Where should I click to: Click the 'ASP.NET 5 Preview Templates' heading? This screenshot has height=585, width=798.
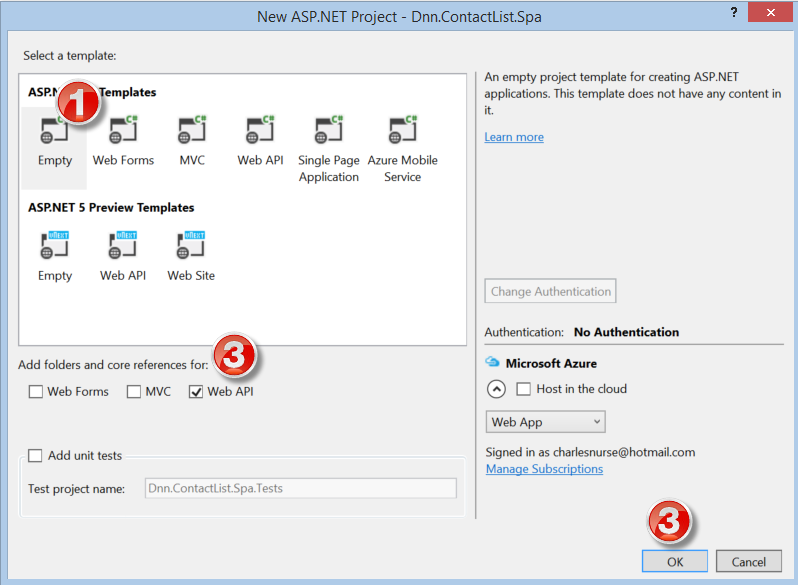[111, 208]
